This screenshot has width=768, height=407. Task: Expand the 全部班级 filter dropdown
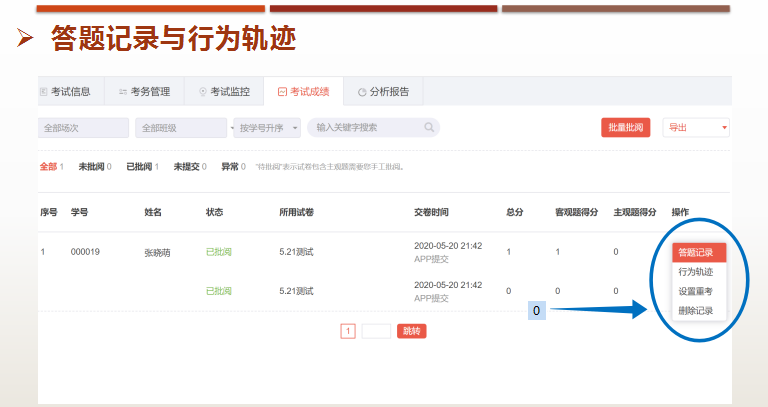[182, 128]
